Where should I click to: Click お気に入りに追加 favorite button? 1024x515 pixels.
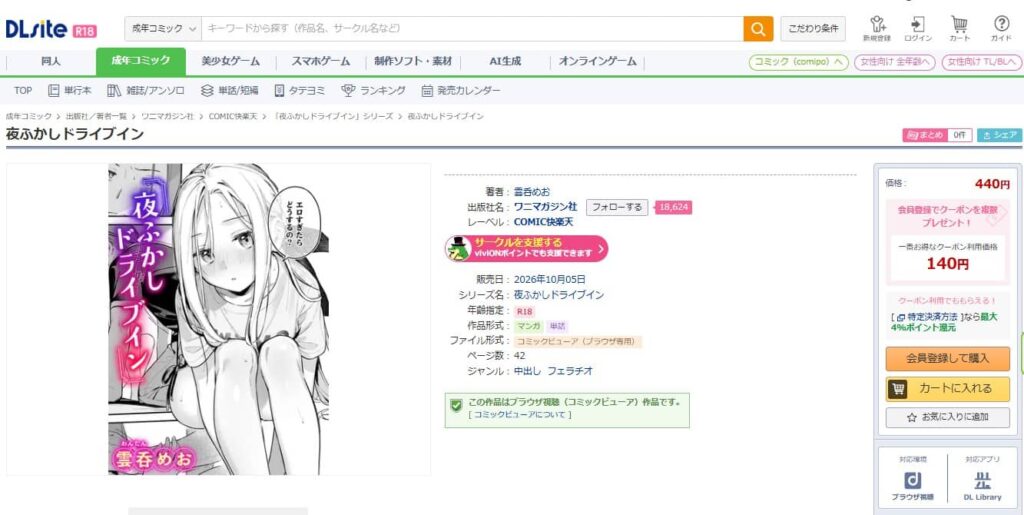pyautogui.click(x=947, y=417)
